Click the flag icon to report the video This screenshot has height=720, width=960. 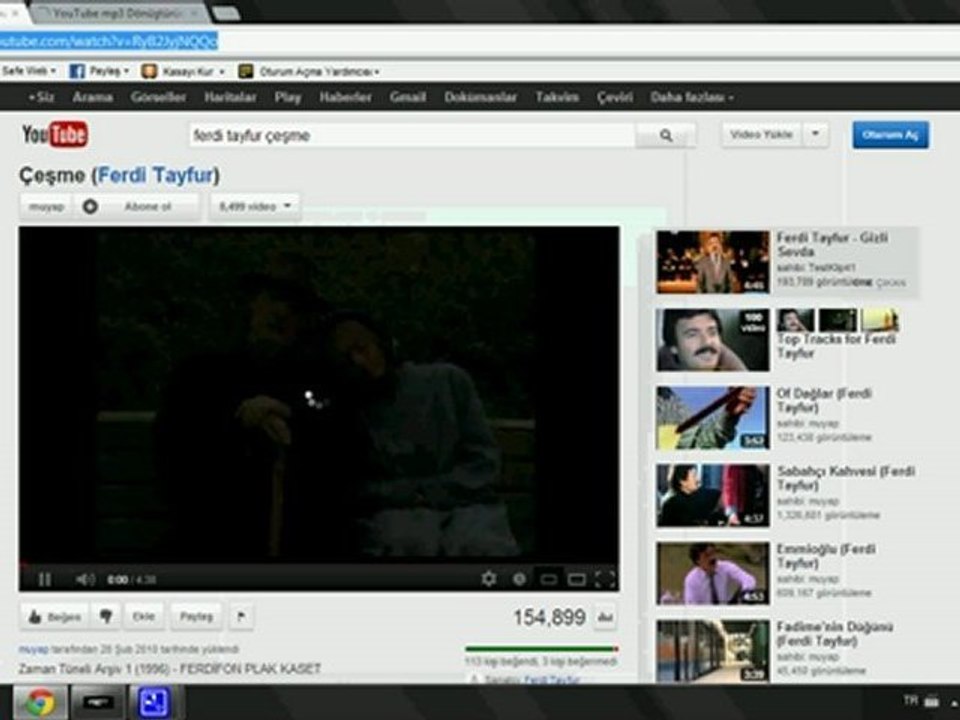(x=241, y=617)
